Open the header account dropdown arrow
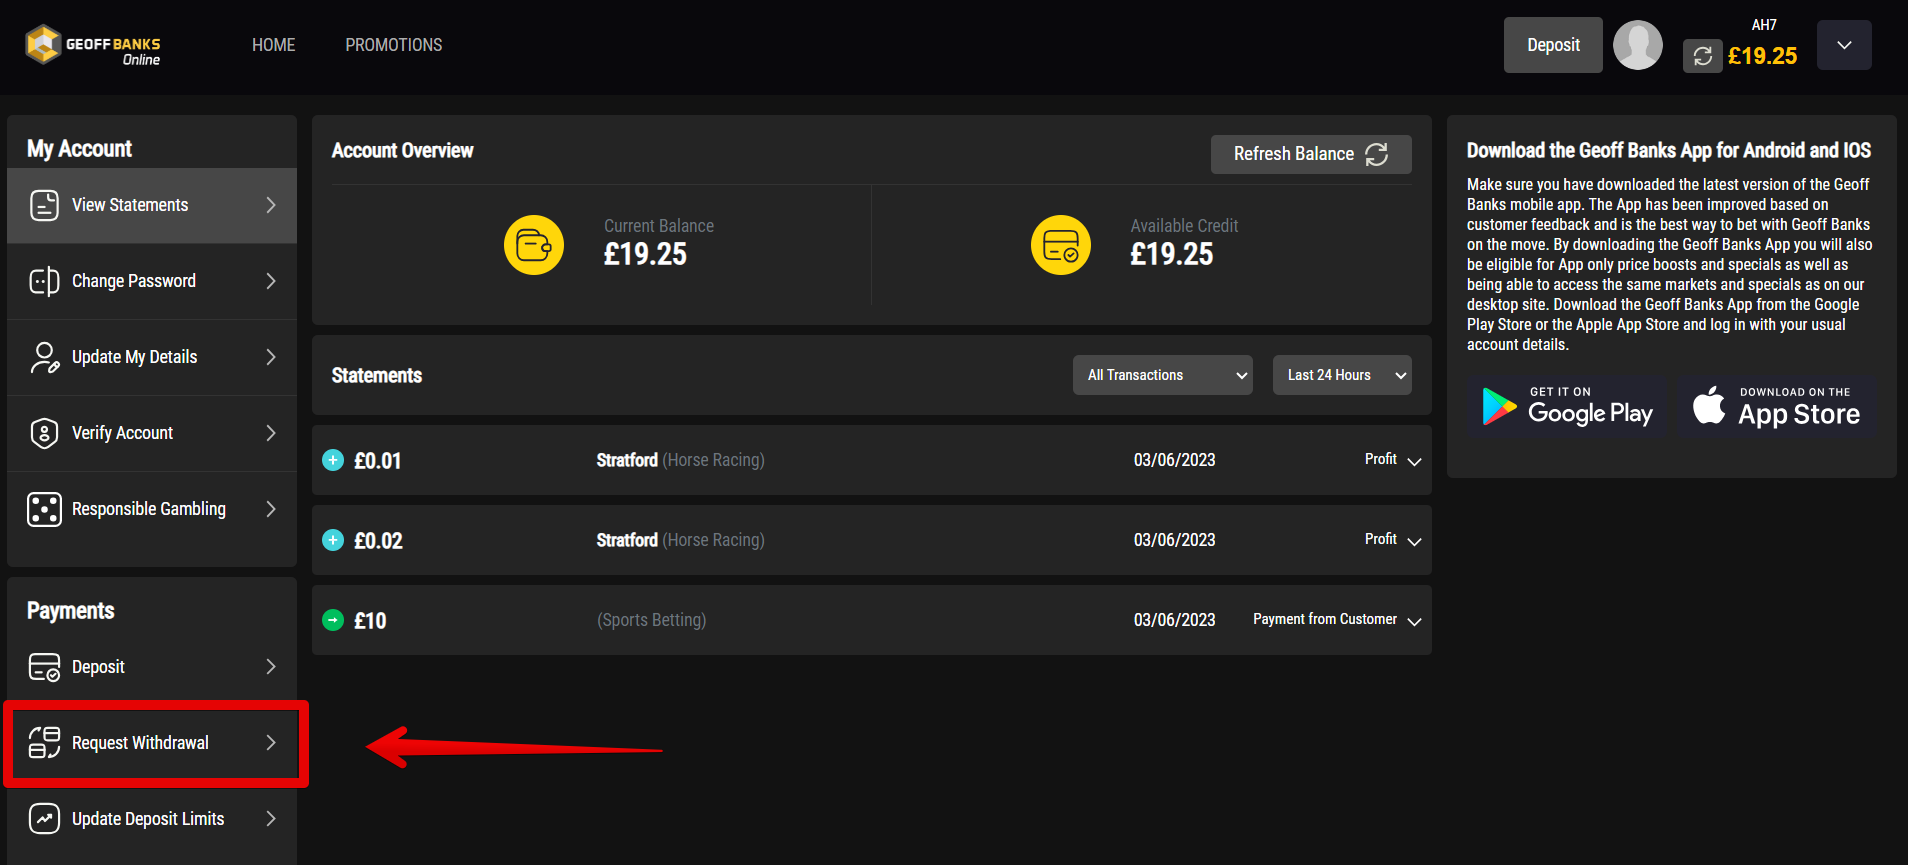 tap(1844, 45)
